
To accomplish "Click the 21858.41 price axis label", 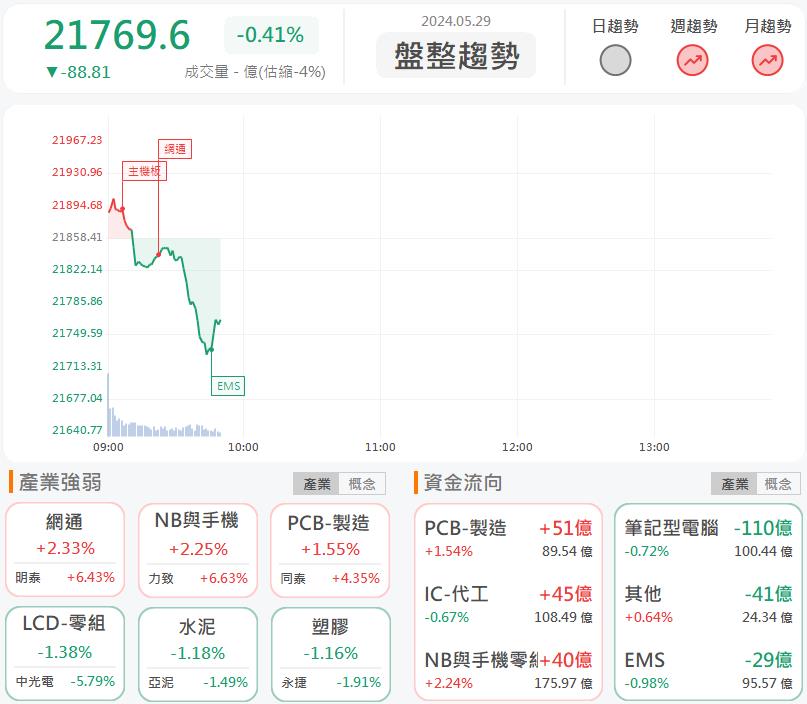I will 77,237.
